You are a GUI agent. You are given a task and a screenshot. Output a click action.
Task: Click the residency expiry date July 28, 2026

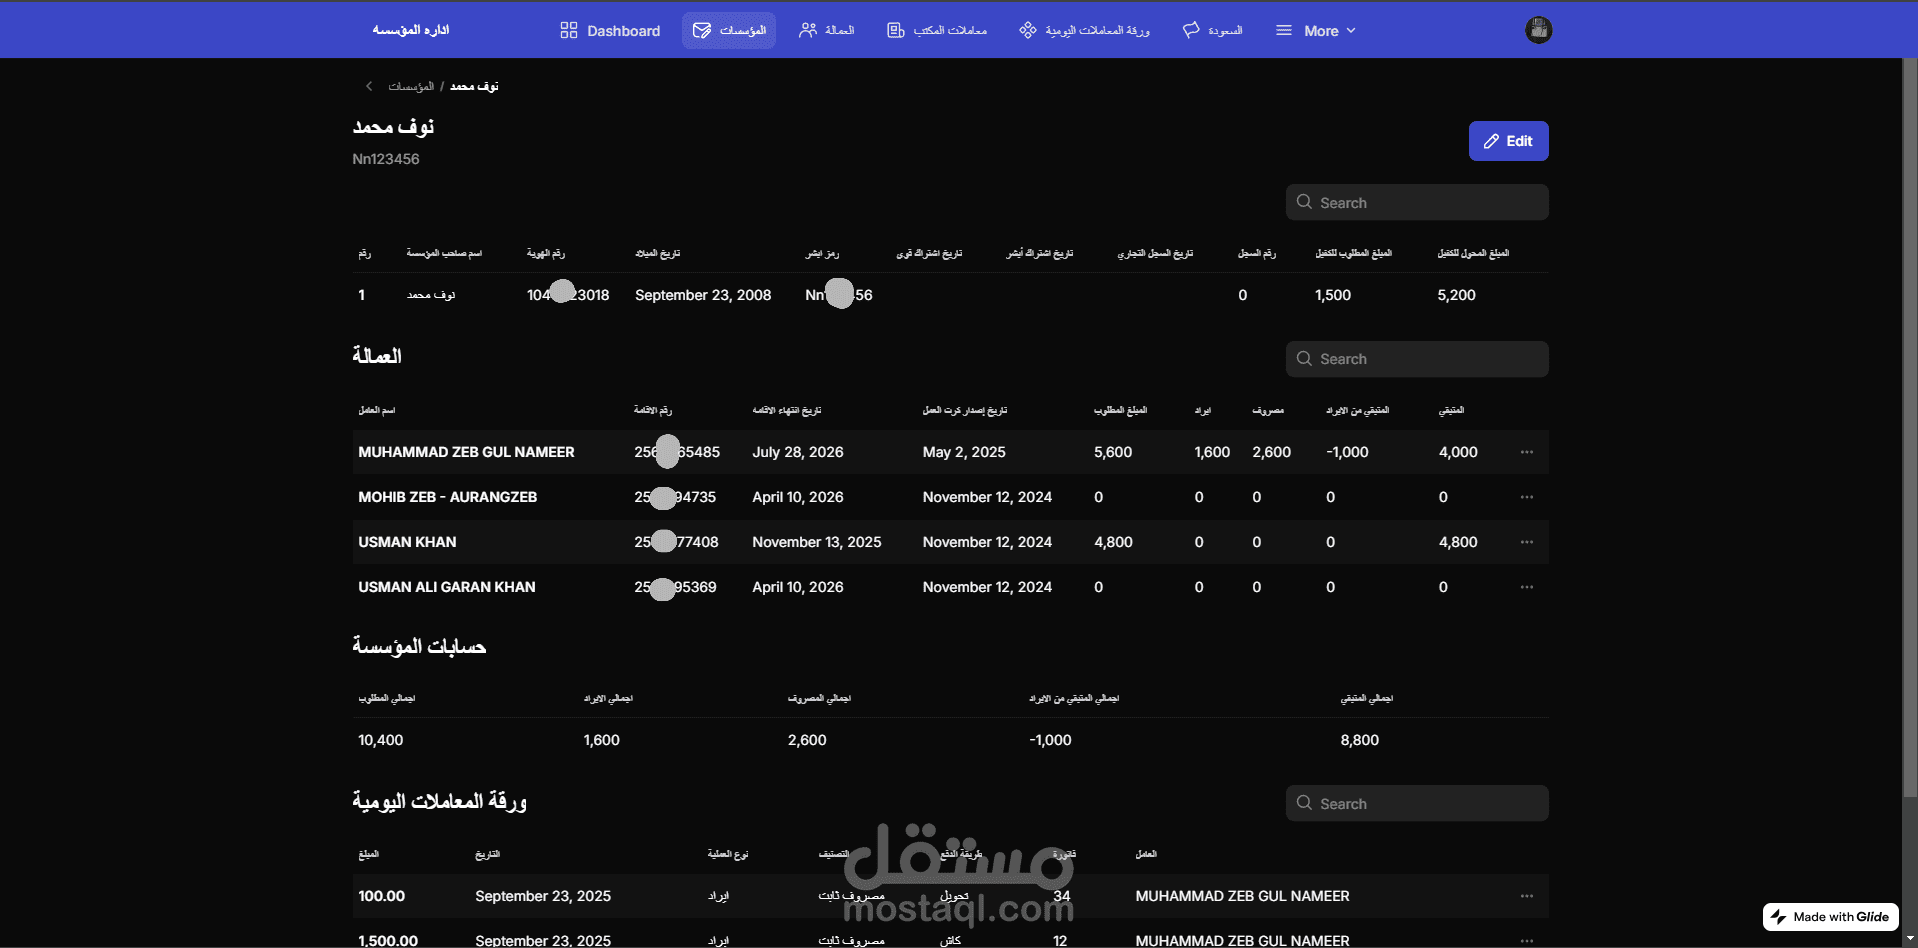tap(798, 452)
